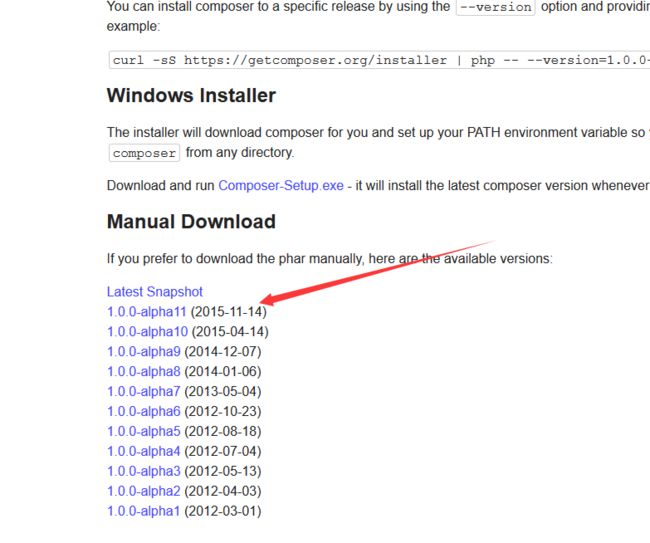This screenshot has width=650, height=543.
Task: Click the date text (2013-05-04)
Action: click(223, 391)
